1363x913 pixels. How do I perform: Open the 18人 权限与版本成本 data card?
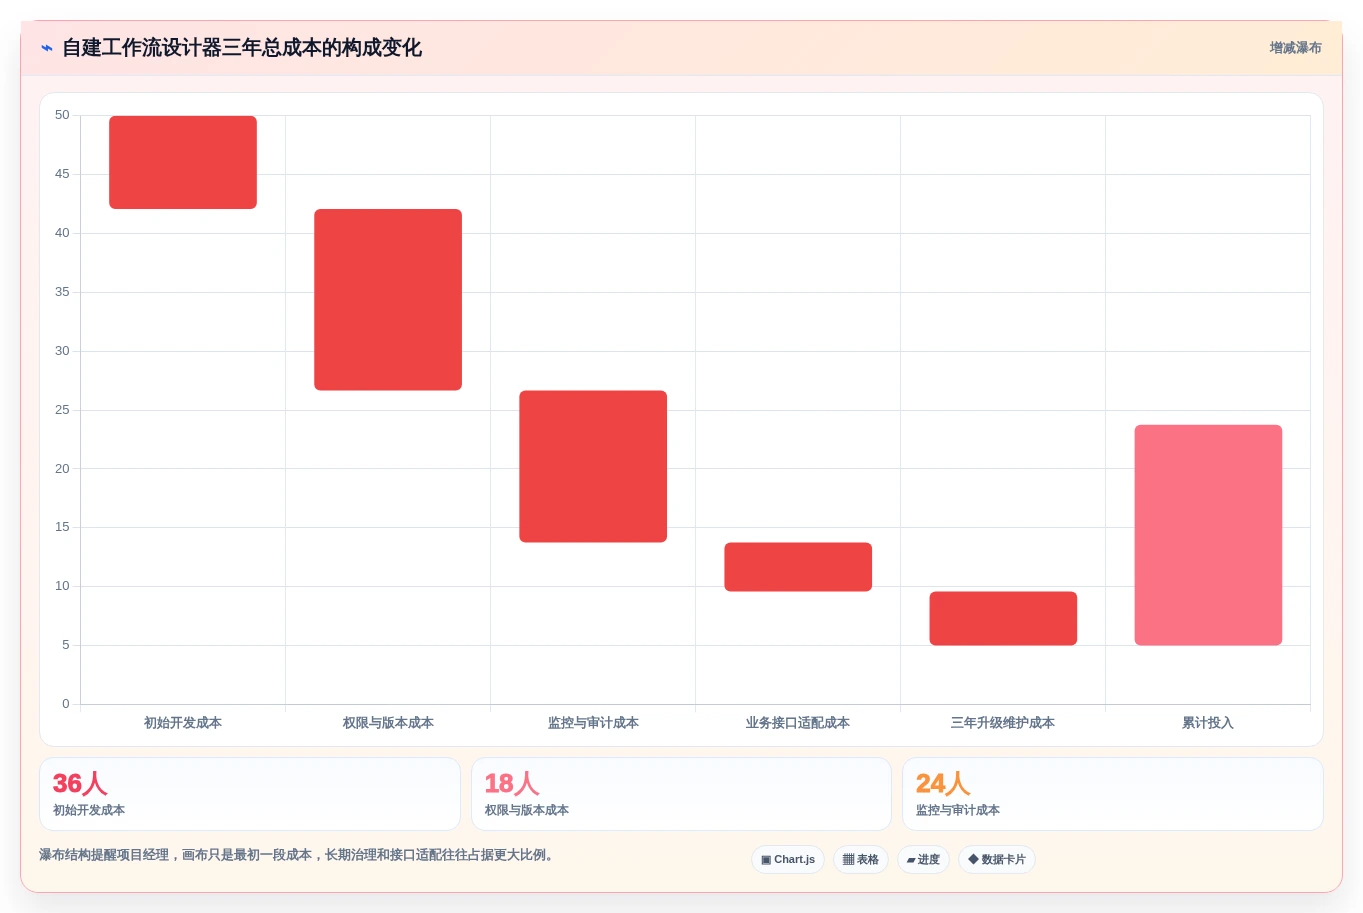coord(681,794)
